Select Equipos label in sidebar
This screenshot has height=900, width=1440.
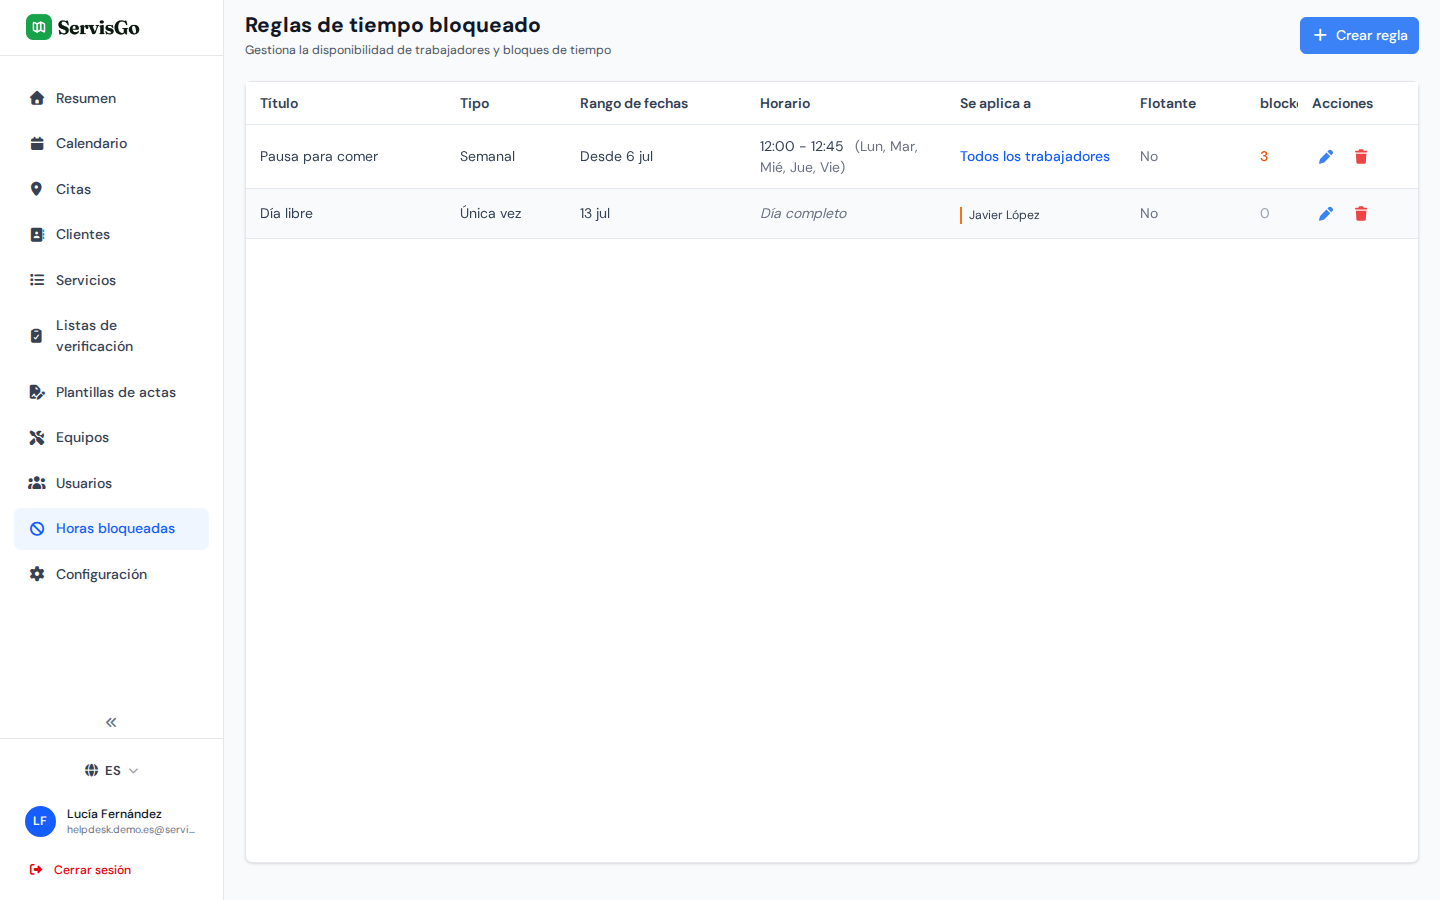(x=82, y=437)
